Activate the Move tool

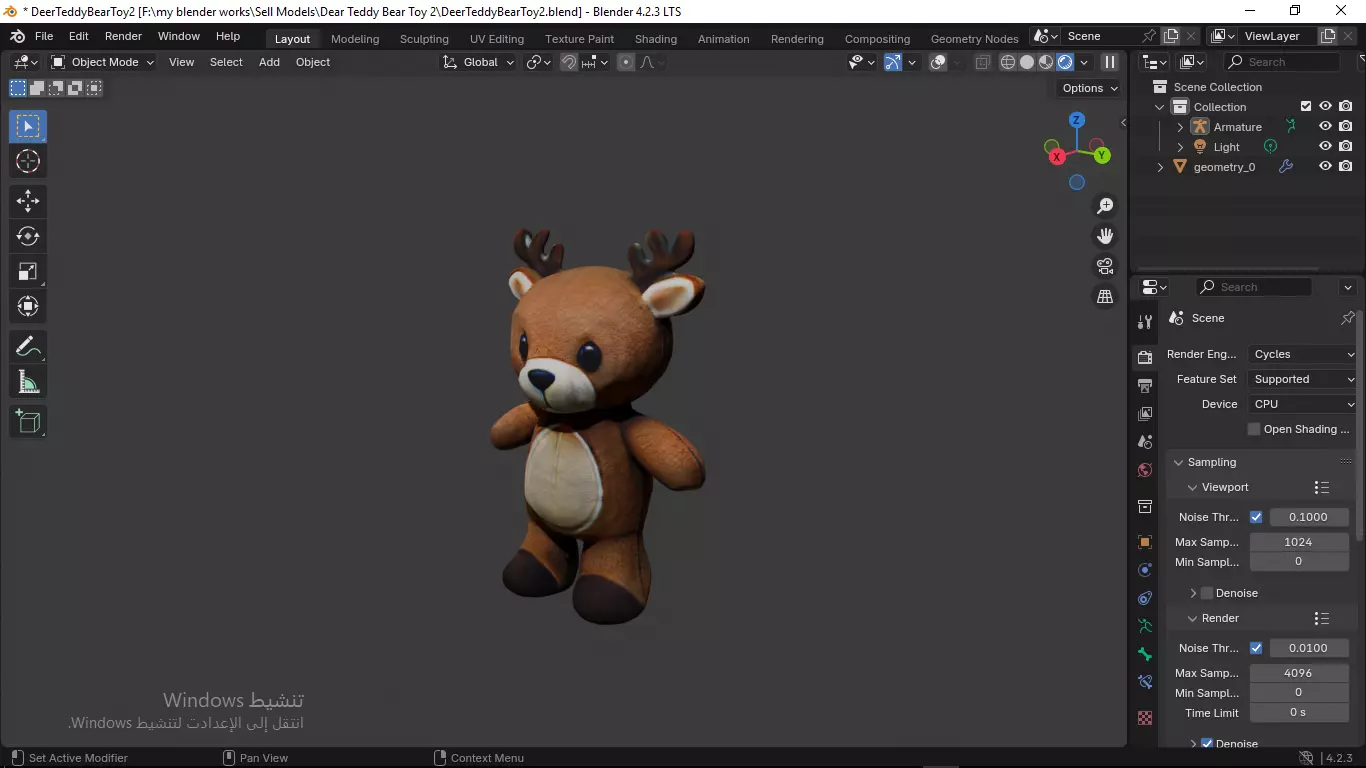[28, 201]
